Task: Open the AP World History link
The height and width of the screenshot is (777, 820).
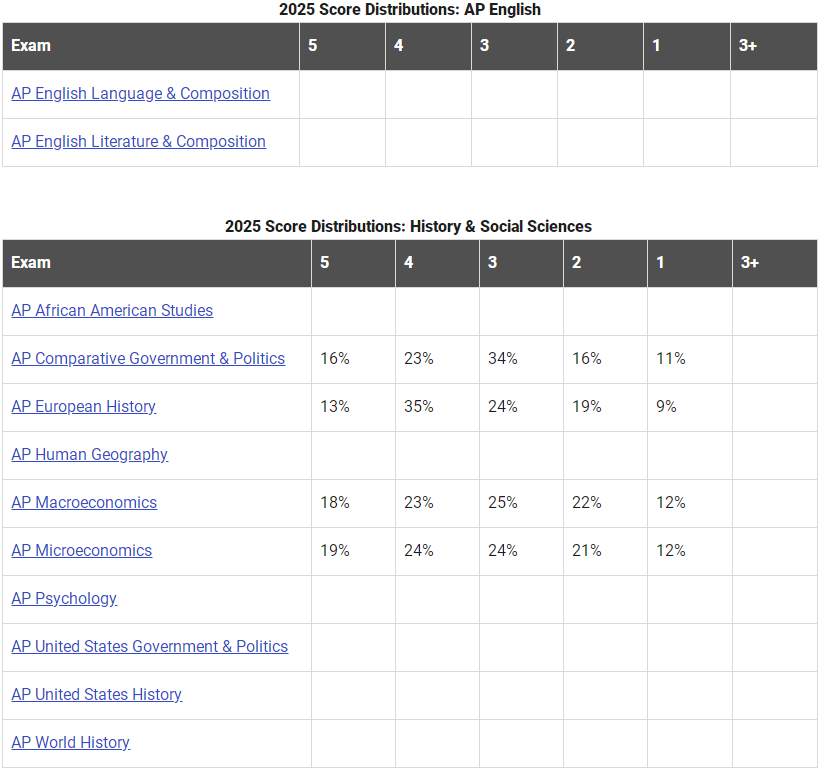Action: [x=71, y=743]
